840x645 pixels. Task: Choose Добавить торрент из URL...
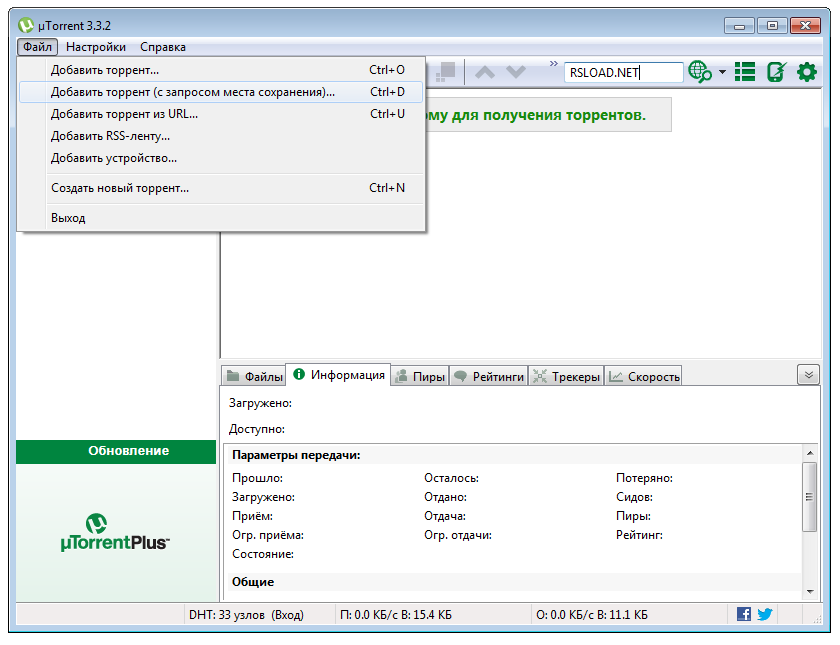pyautogui.click(x=221, y=114)
